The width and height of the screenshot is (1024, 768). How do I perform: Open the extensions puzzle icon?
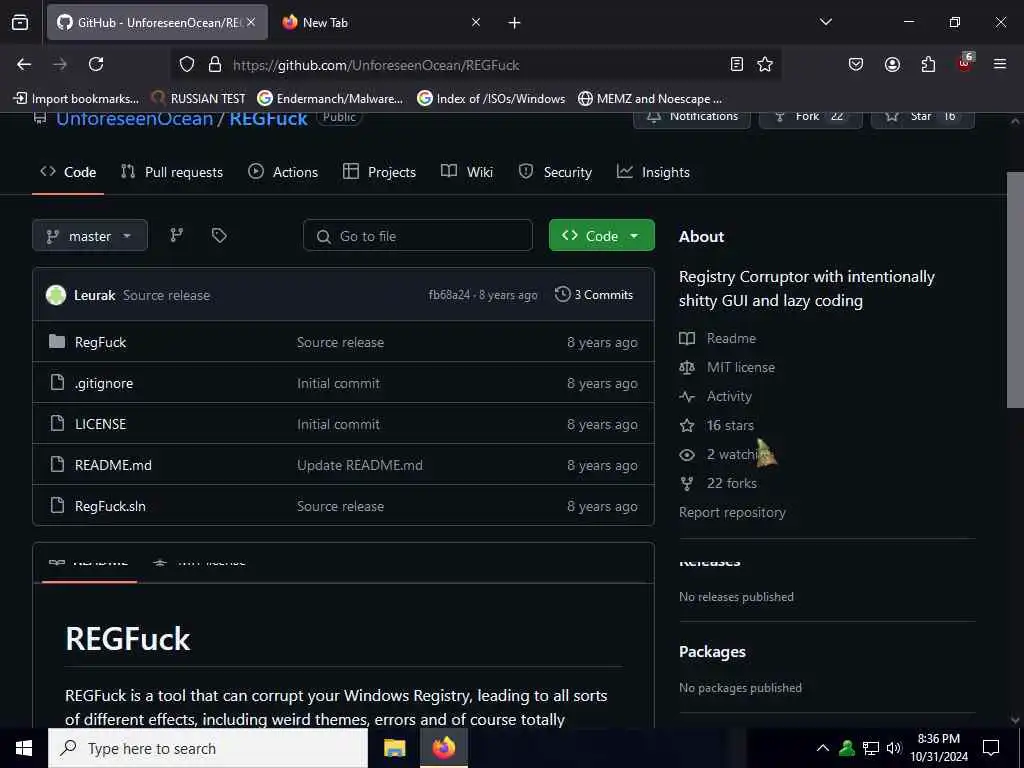tap(928, 64)
